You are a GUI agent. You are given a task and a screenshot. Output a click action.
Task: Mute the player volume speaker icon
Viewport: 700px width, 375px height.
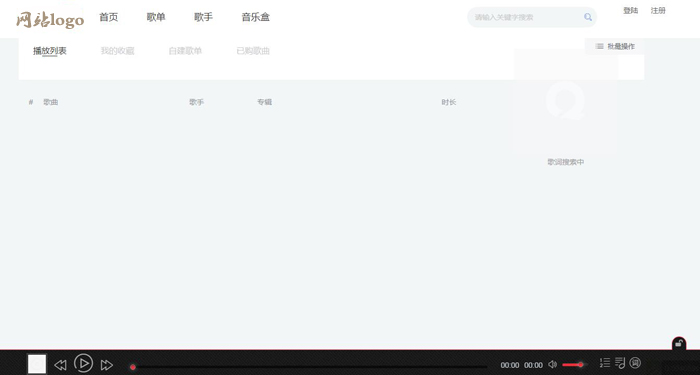point(552,364)
